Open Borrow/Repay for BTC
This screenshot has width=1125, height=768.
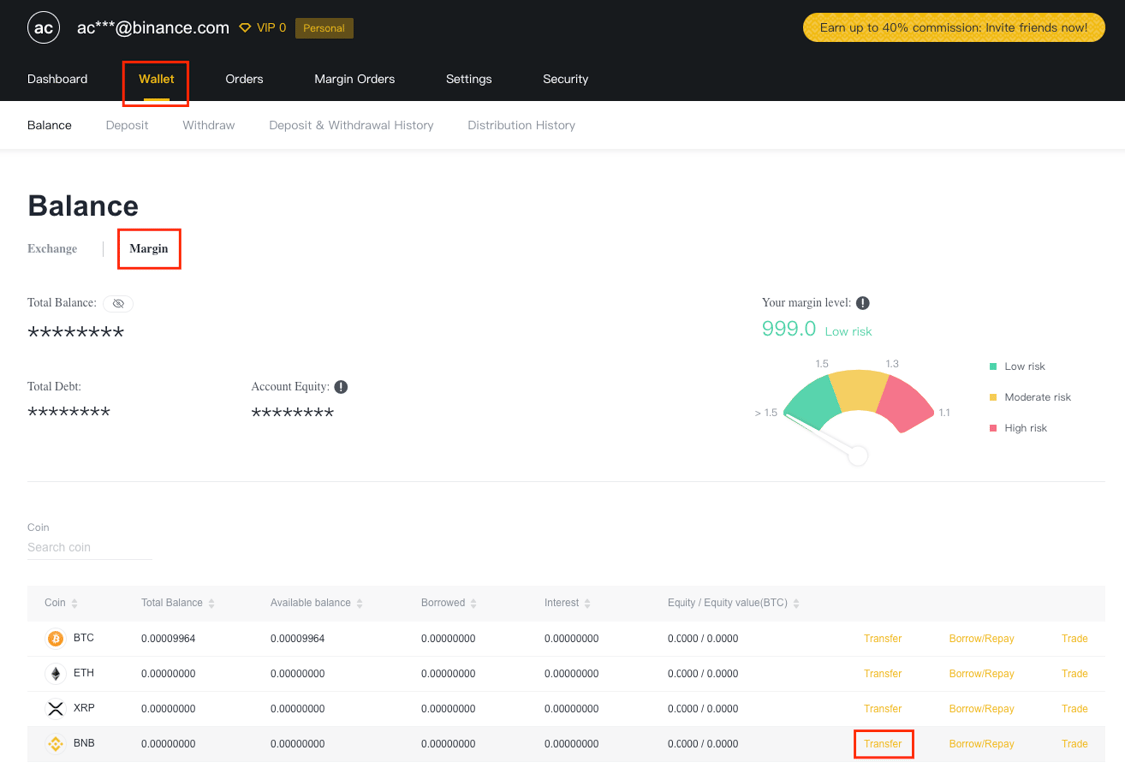[x=981, y=638]
